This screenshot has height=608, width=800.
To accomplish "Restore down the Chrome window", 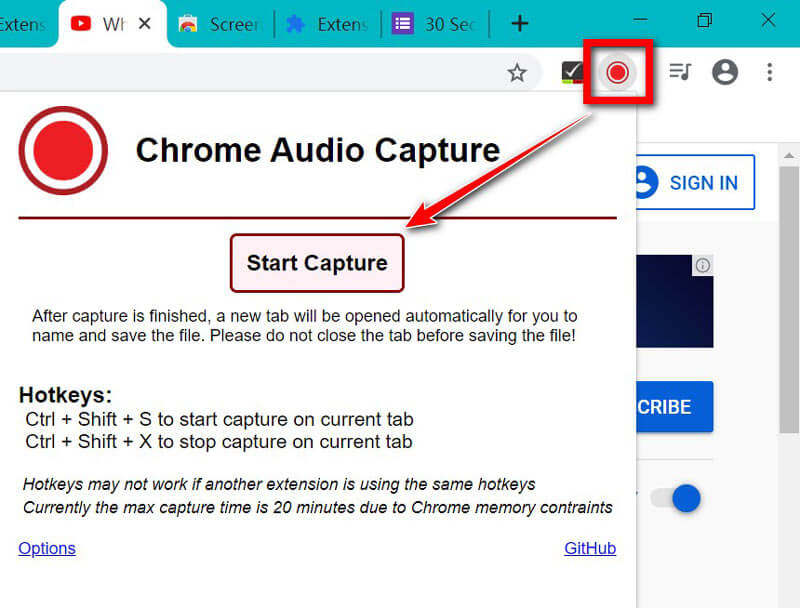I will coord(705,20).
